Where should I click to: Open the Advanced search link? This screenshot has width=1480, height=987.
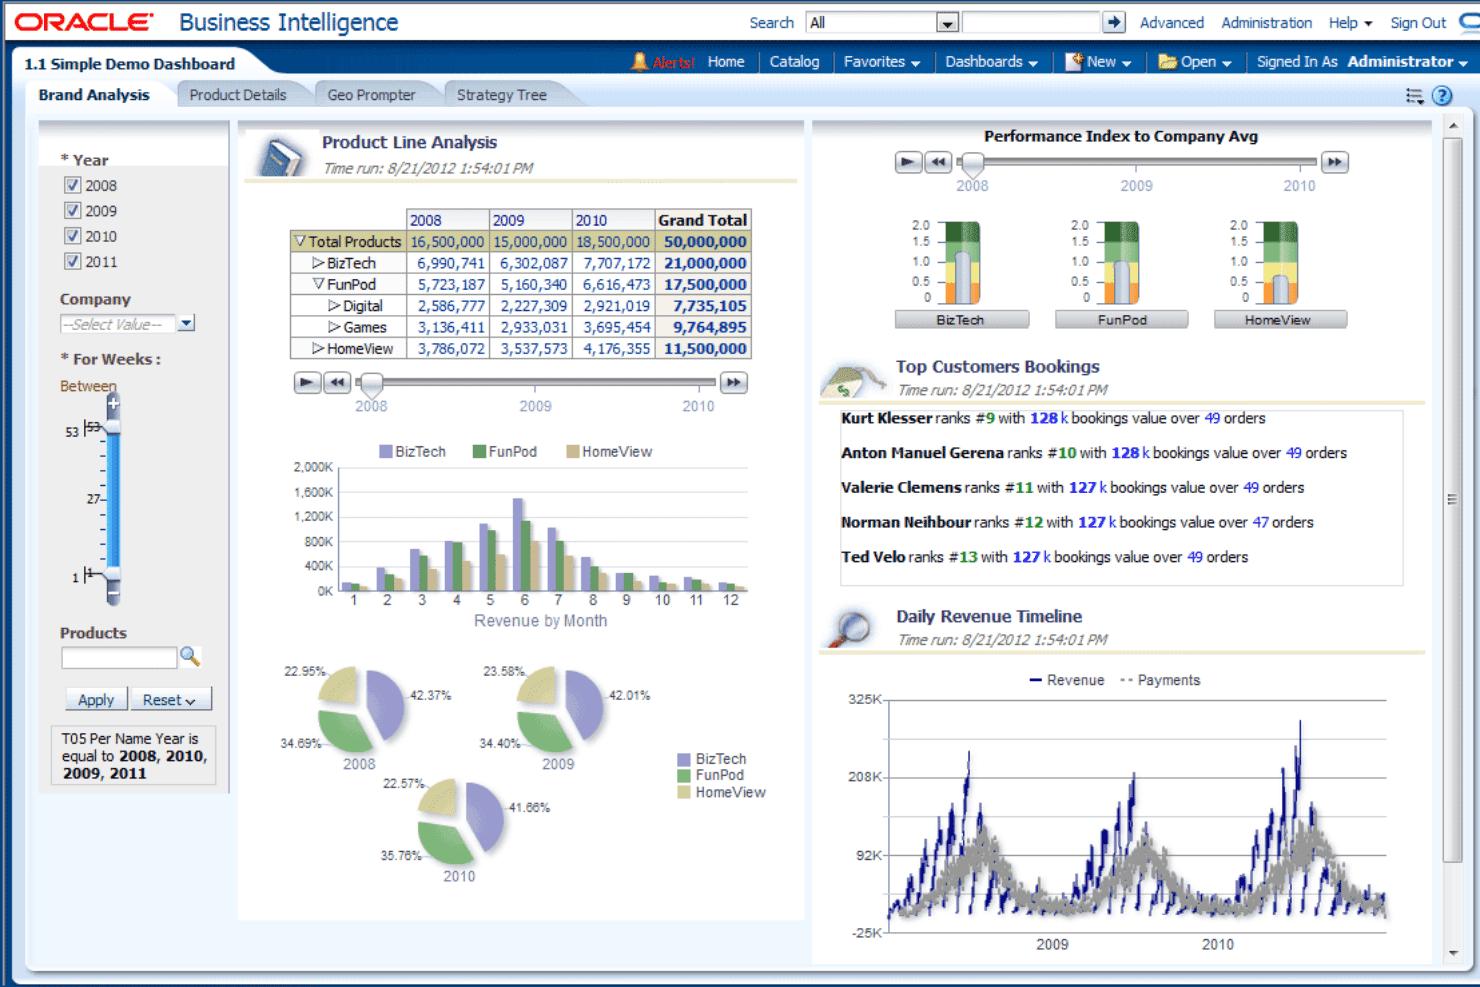pyautogui.click(x=1172, y=22)
